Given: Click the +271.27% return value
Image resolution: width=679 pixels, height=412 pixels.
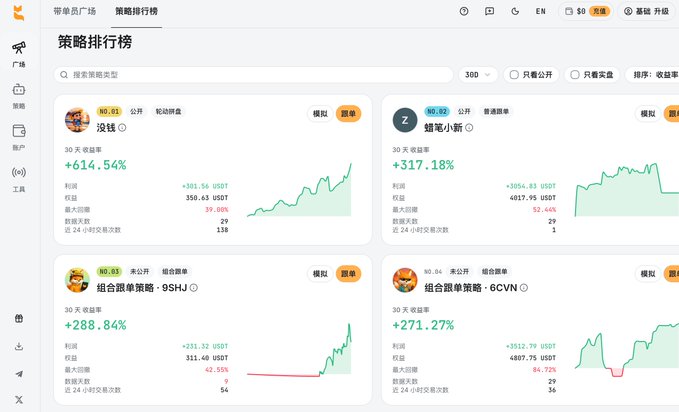Looking at the screenshot, I should pyautogui.click(x=423, y=325).
